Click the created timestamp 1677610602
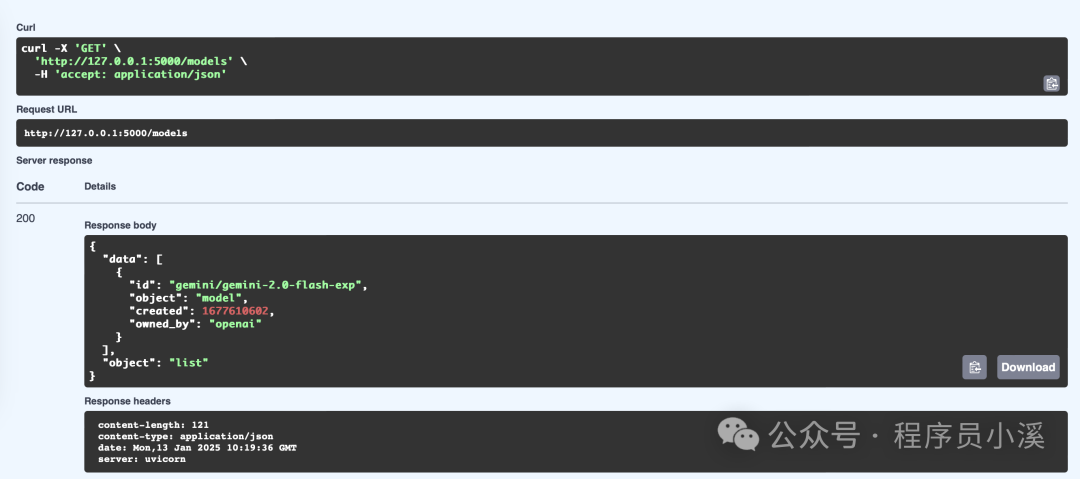The image size is (1080, 479). (x=237, y=311)
